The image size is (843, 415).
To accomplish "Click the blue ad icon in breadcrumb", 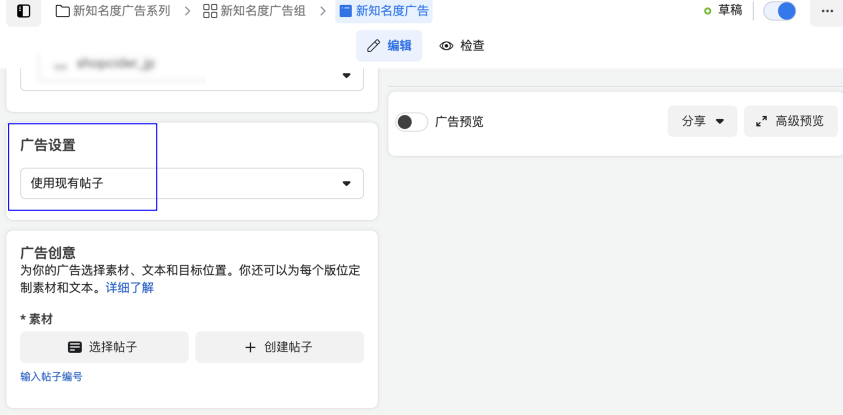I will point(345,11).
